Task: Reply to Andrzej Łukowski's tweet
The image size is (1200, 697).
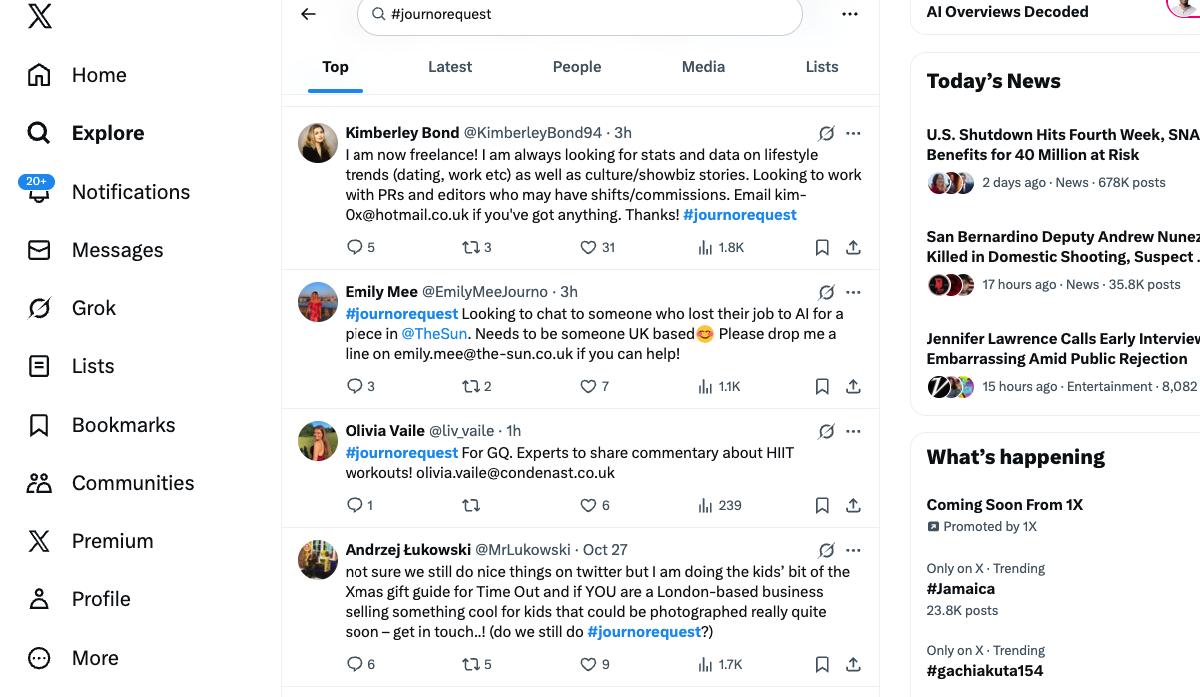Action: (x=353, y=663)
